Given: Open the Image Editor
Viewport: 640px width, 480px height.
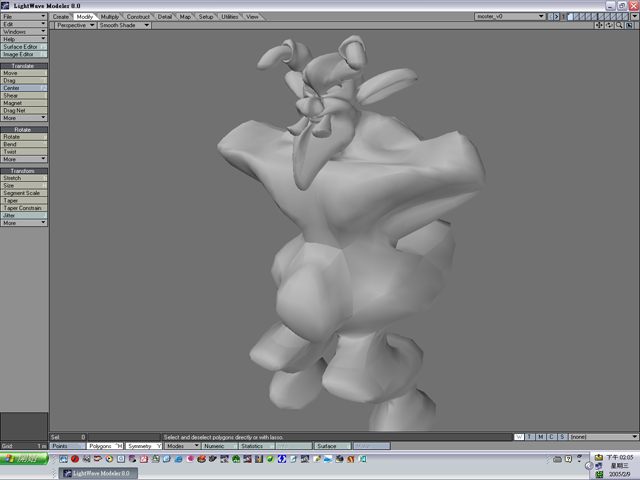Looking at the screenshot, I should [x=24, y=54].
